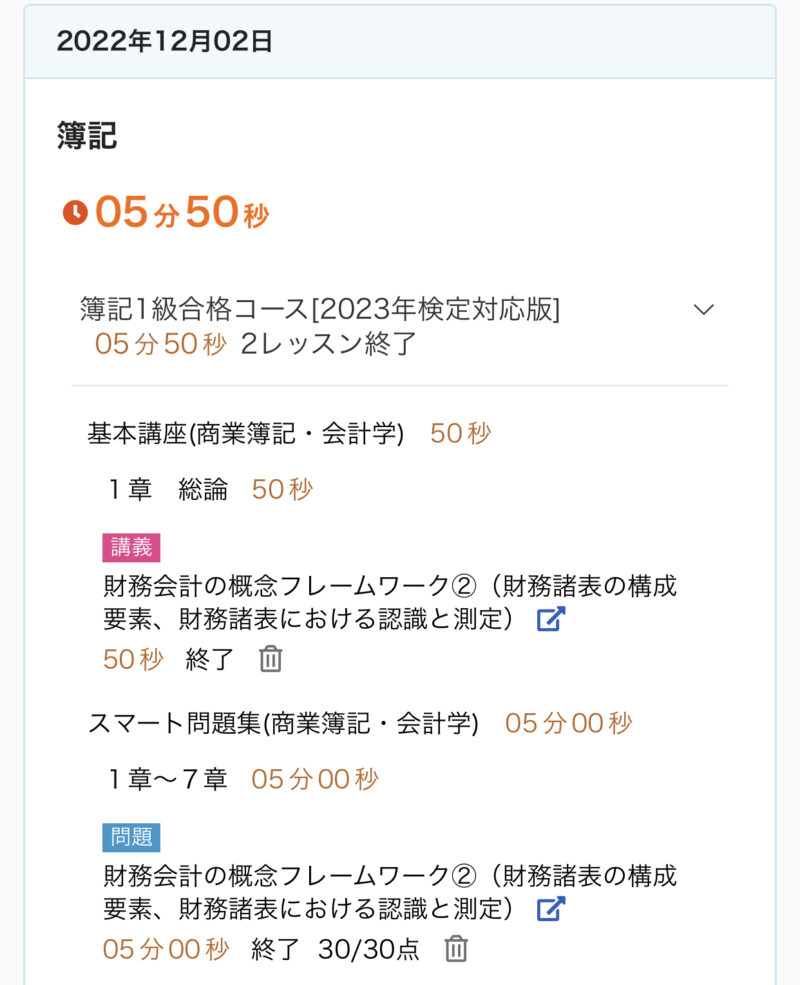Click the 30/30点 score text
800x985 pixels.
[368, 949]
